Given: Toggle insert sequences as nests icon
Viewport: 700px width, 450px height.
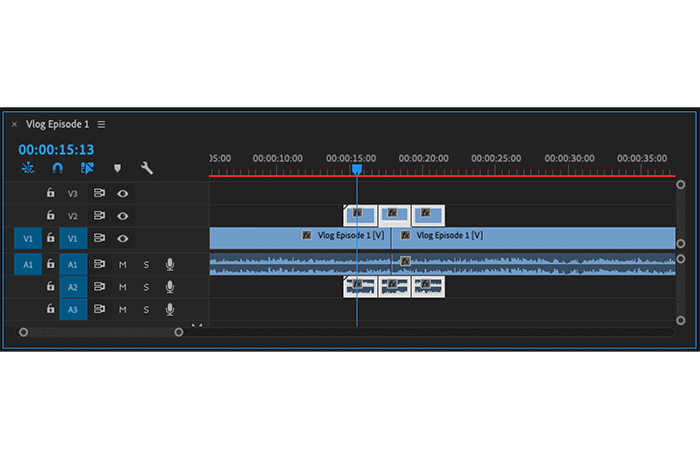Looking at the screenshot, I should pyautogui.click(x=28, y=168).
